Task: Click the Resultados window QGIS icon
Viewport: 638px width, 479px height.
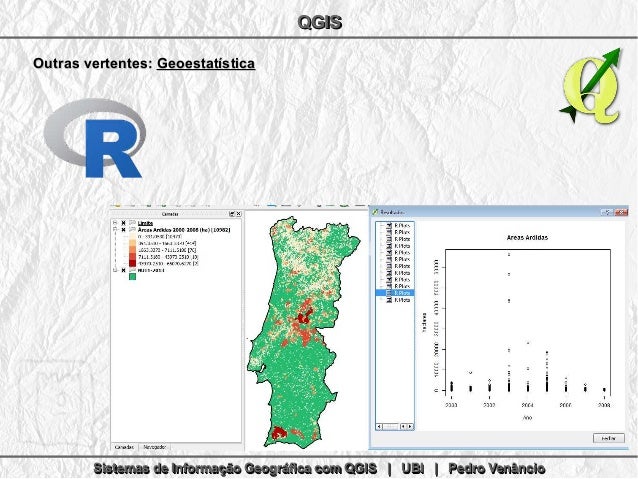Action: [375, 212]
